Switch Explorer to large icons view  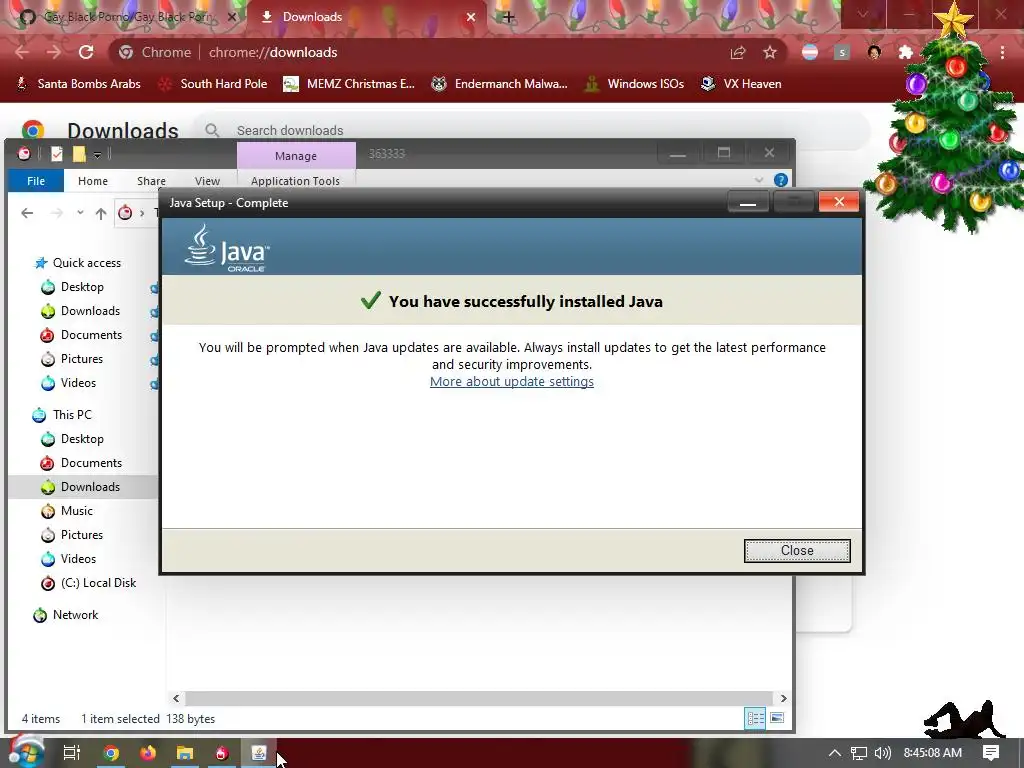pyautogui.click(x=777, y=718)
